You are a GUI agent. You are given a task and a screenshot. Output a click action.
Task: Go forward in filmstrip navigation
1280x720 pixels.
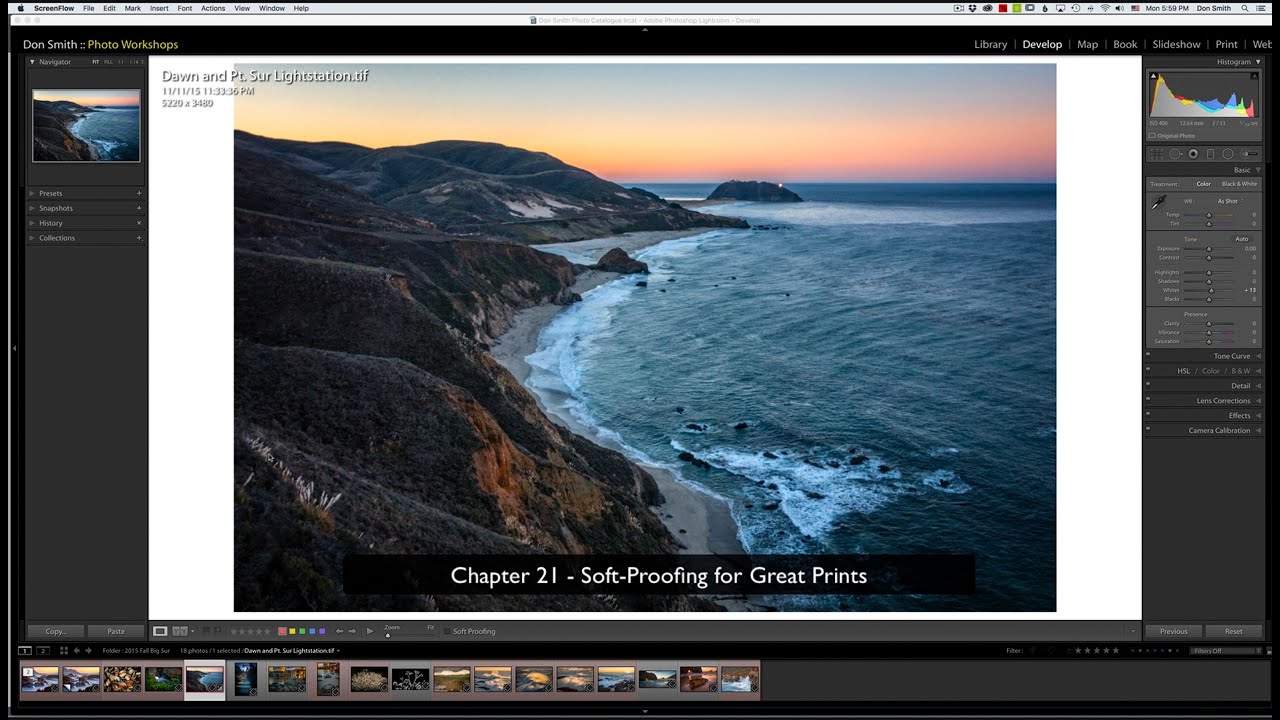point(88,650)
